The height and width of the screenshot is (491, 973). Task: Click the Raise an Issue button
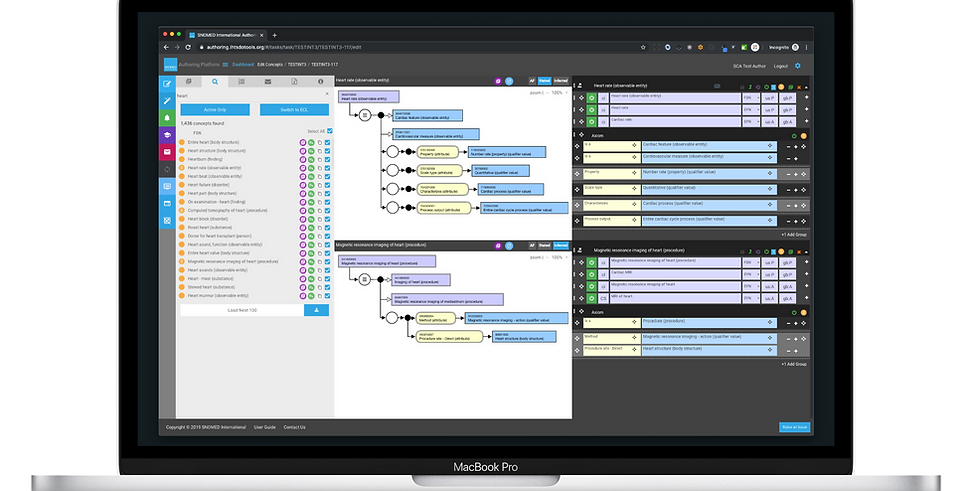click(794, 427)
